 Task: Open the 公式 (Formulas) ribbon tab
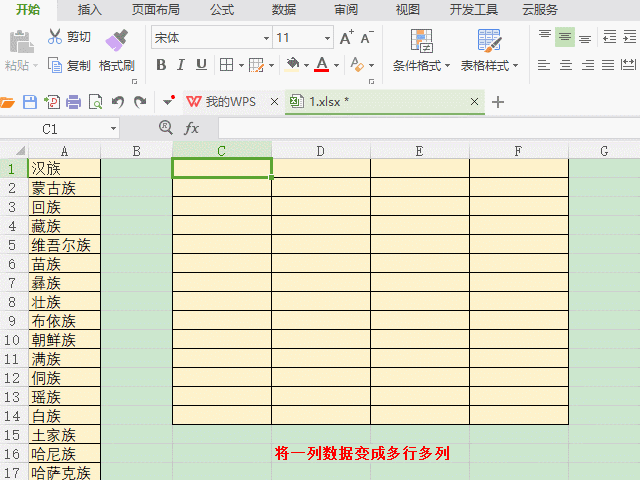pyautogui.click(x=222, y=10)
